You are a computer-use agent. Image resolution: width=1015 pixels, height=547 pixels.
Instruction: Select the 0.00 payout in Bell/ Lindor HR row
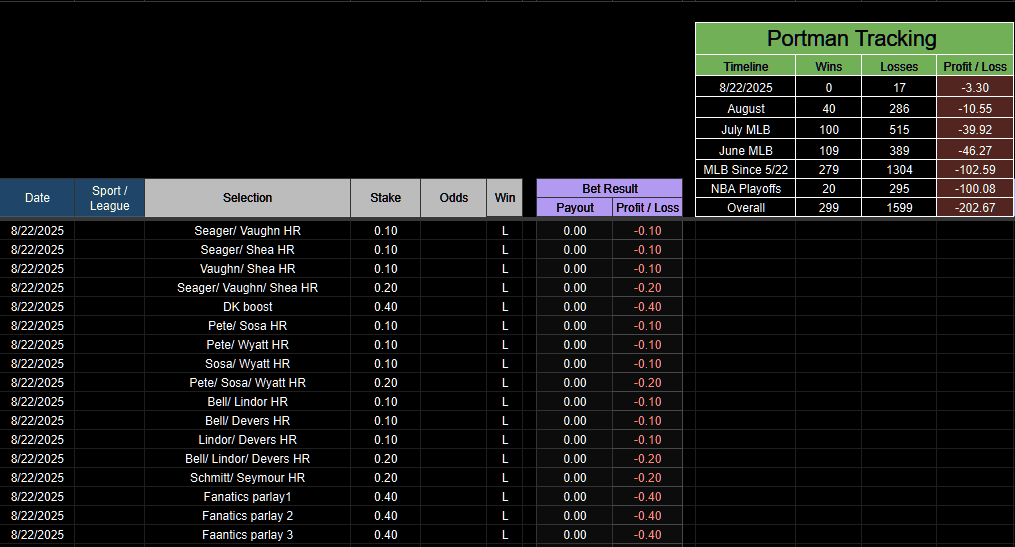click(574, 401)
